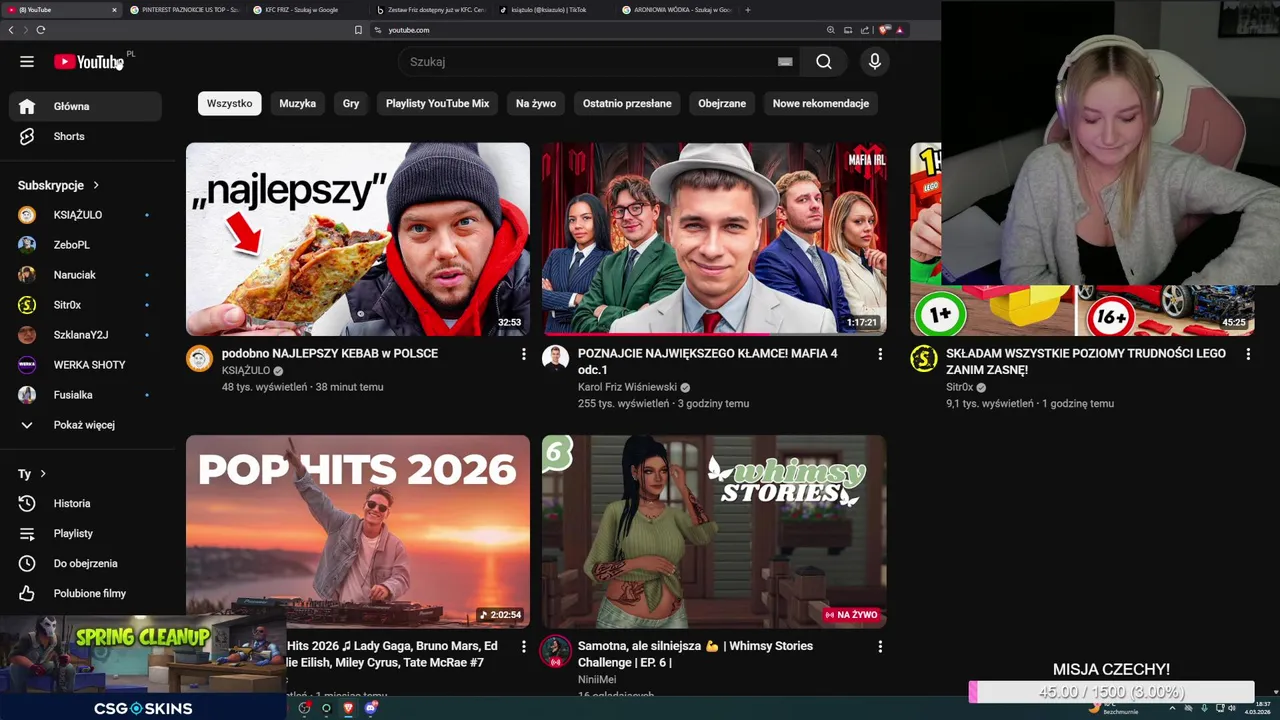Click the Brave Shields icon in the address bar
This screenshot has height=720, width=1280.
(884, 30)
